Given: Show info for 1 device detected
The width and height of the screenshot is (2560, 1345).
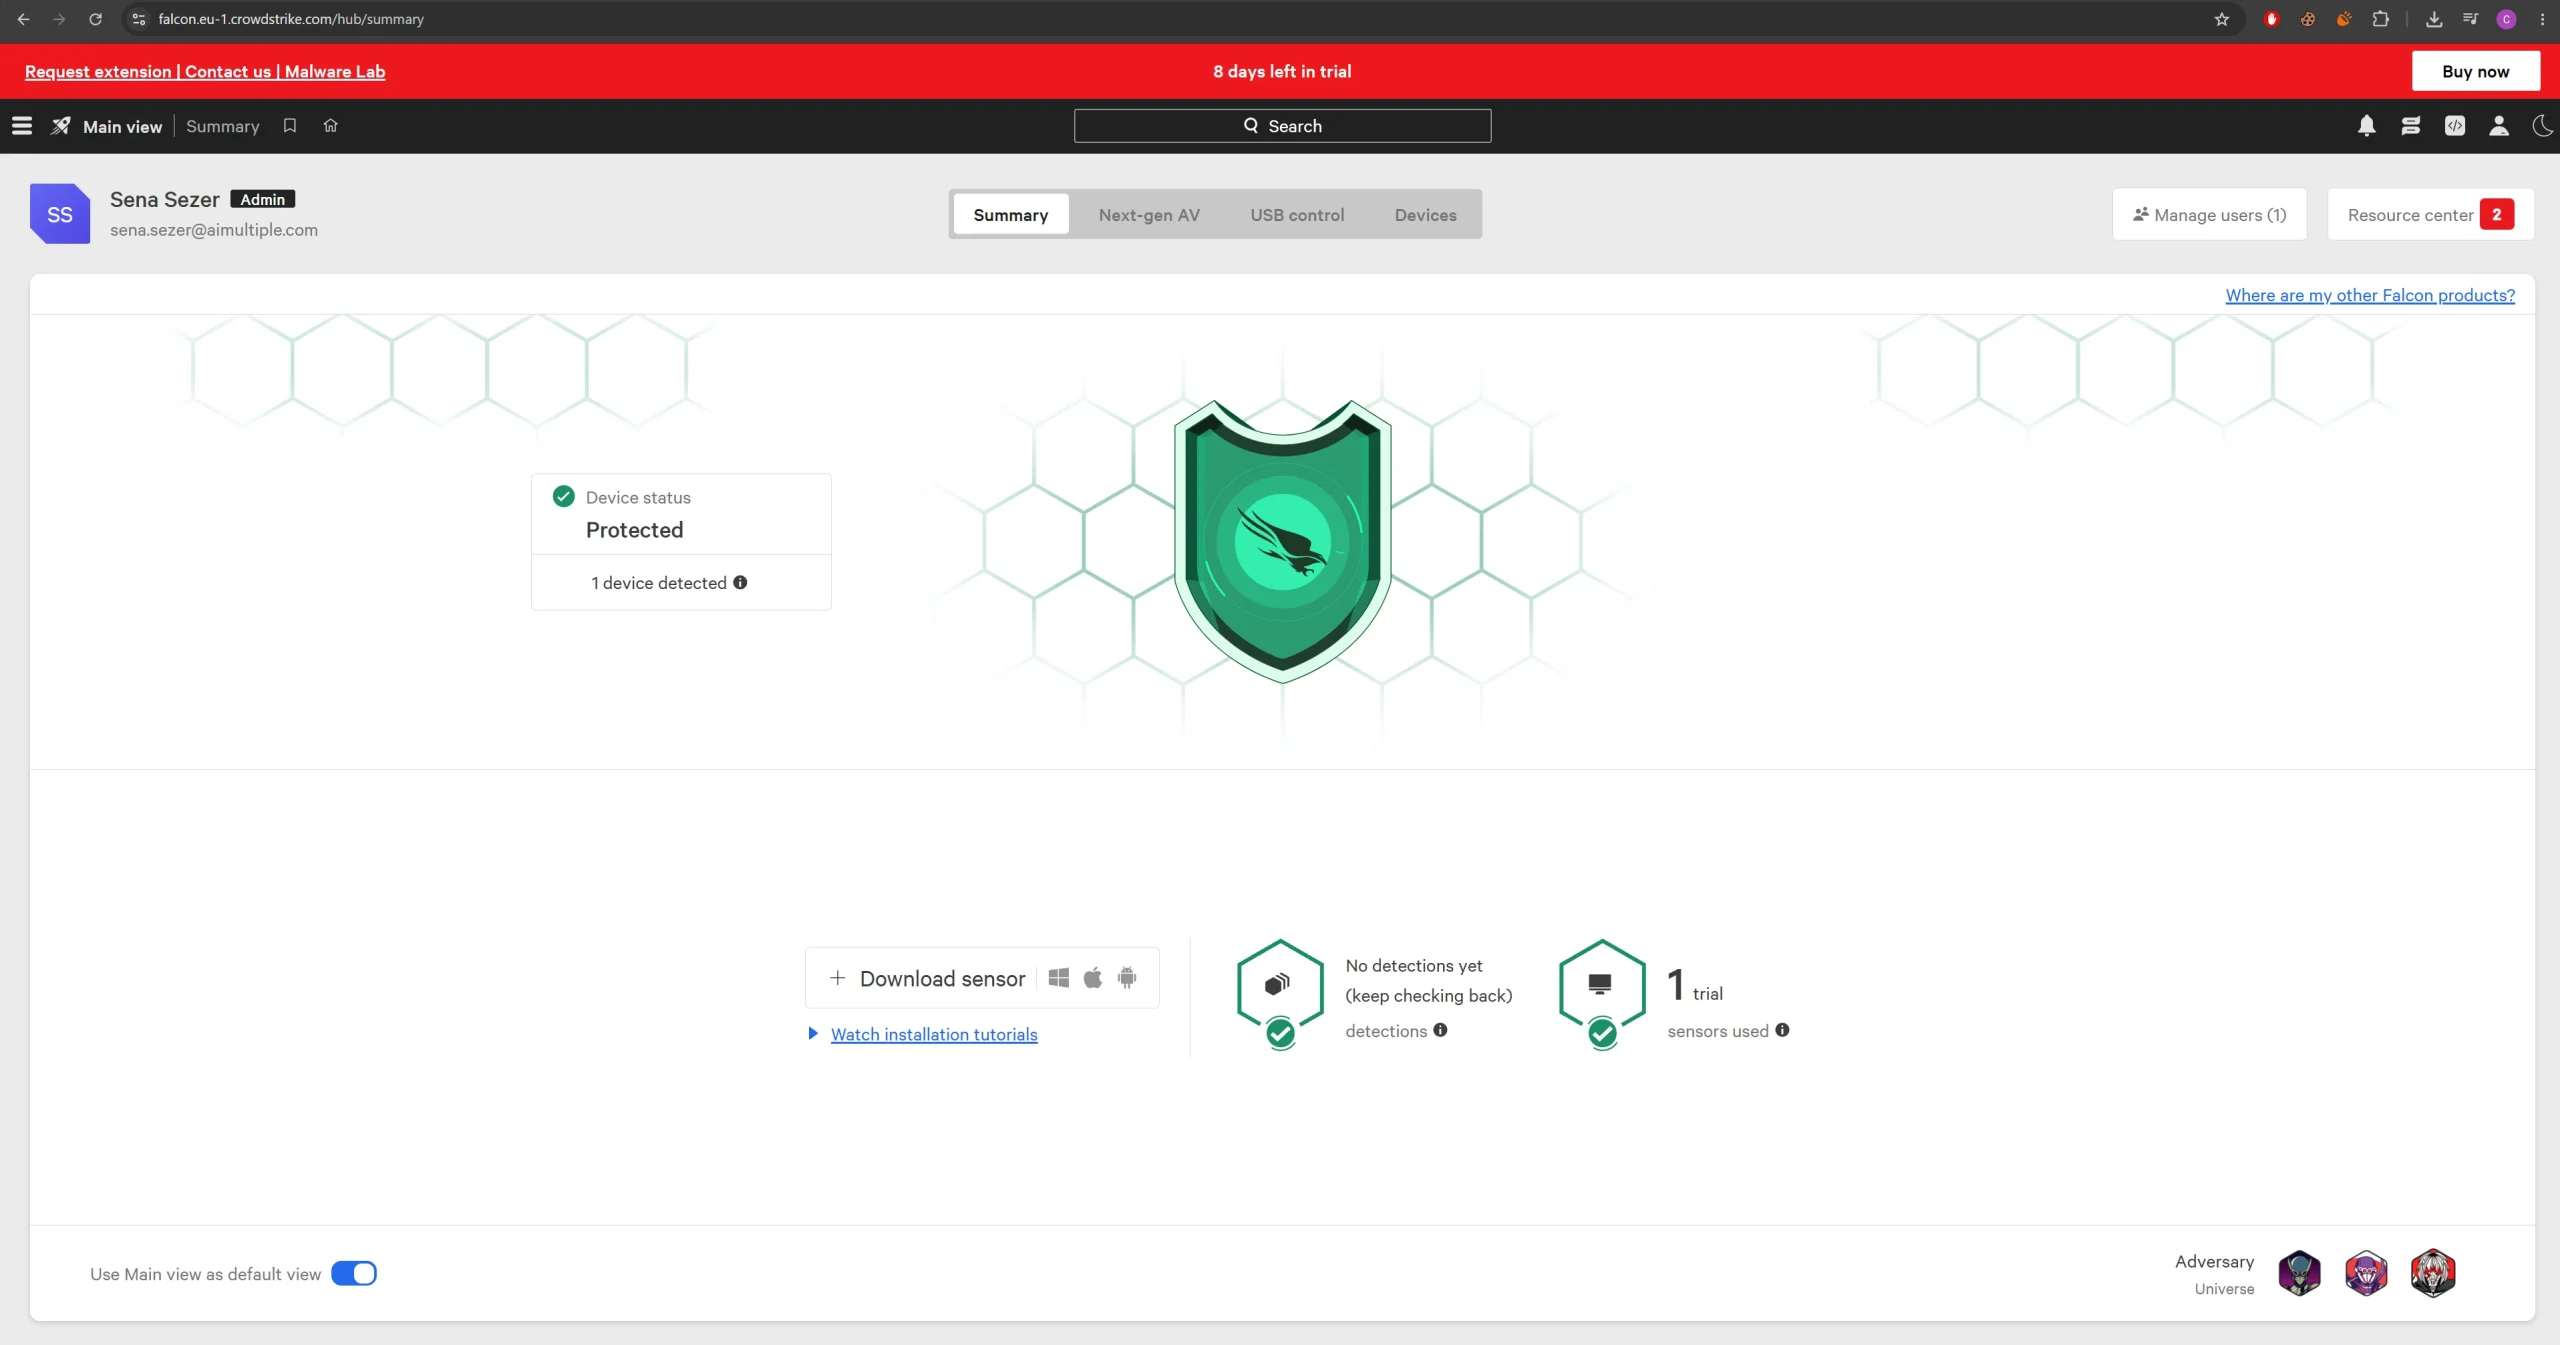Looking at the screenshot, I should pos(740,583).
